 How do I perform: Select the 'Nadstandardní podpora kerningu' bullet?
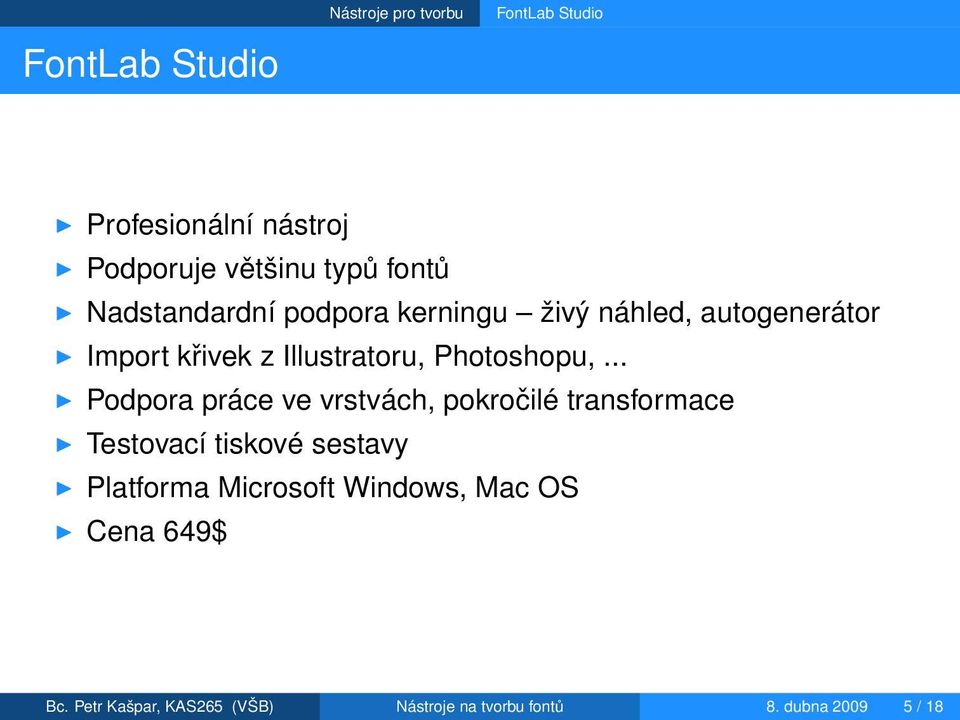click(x=483, y=312)
